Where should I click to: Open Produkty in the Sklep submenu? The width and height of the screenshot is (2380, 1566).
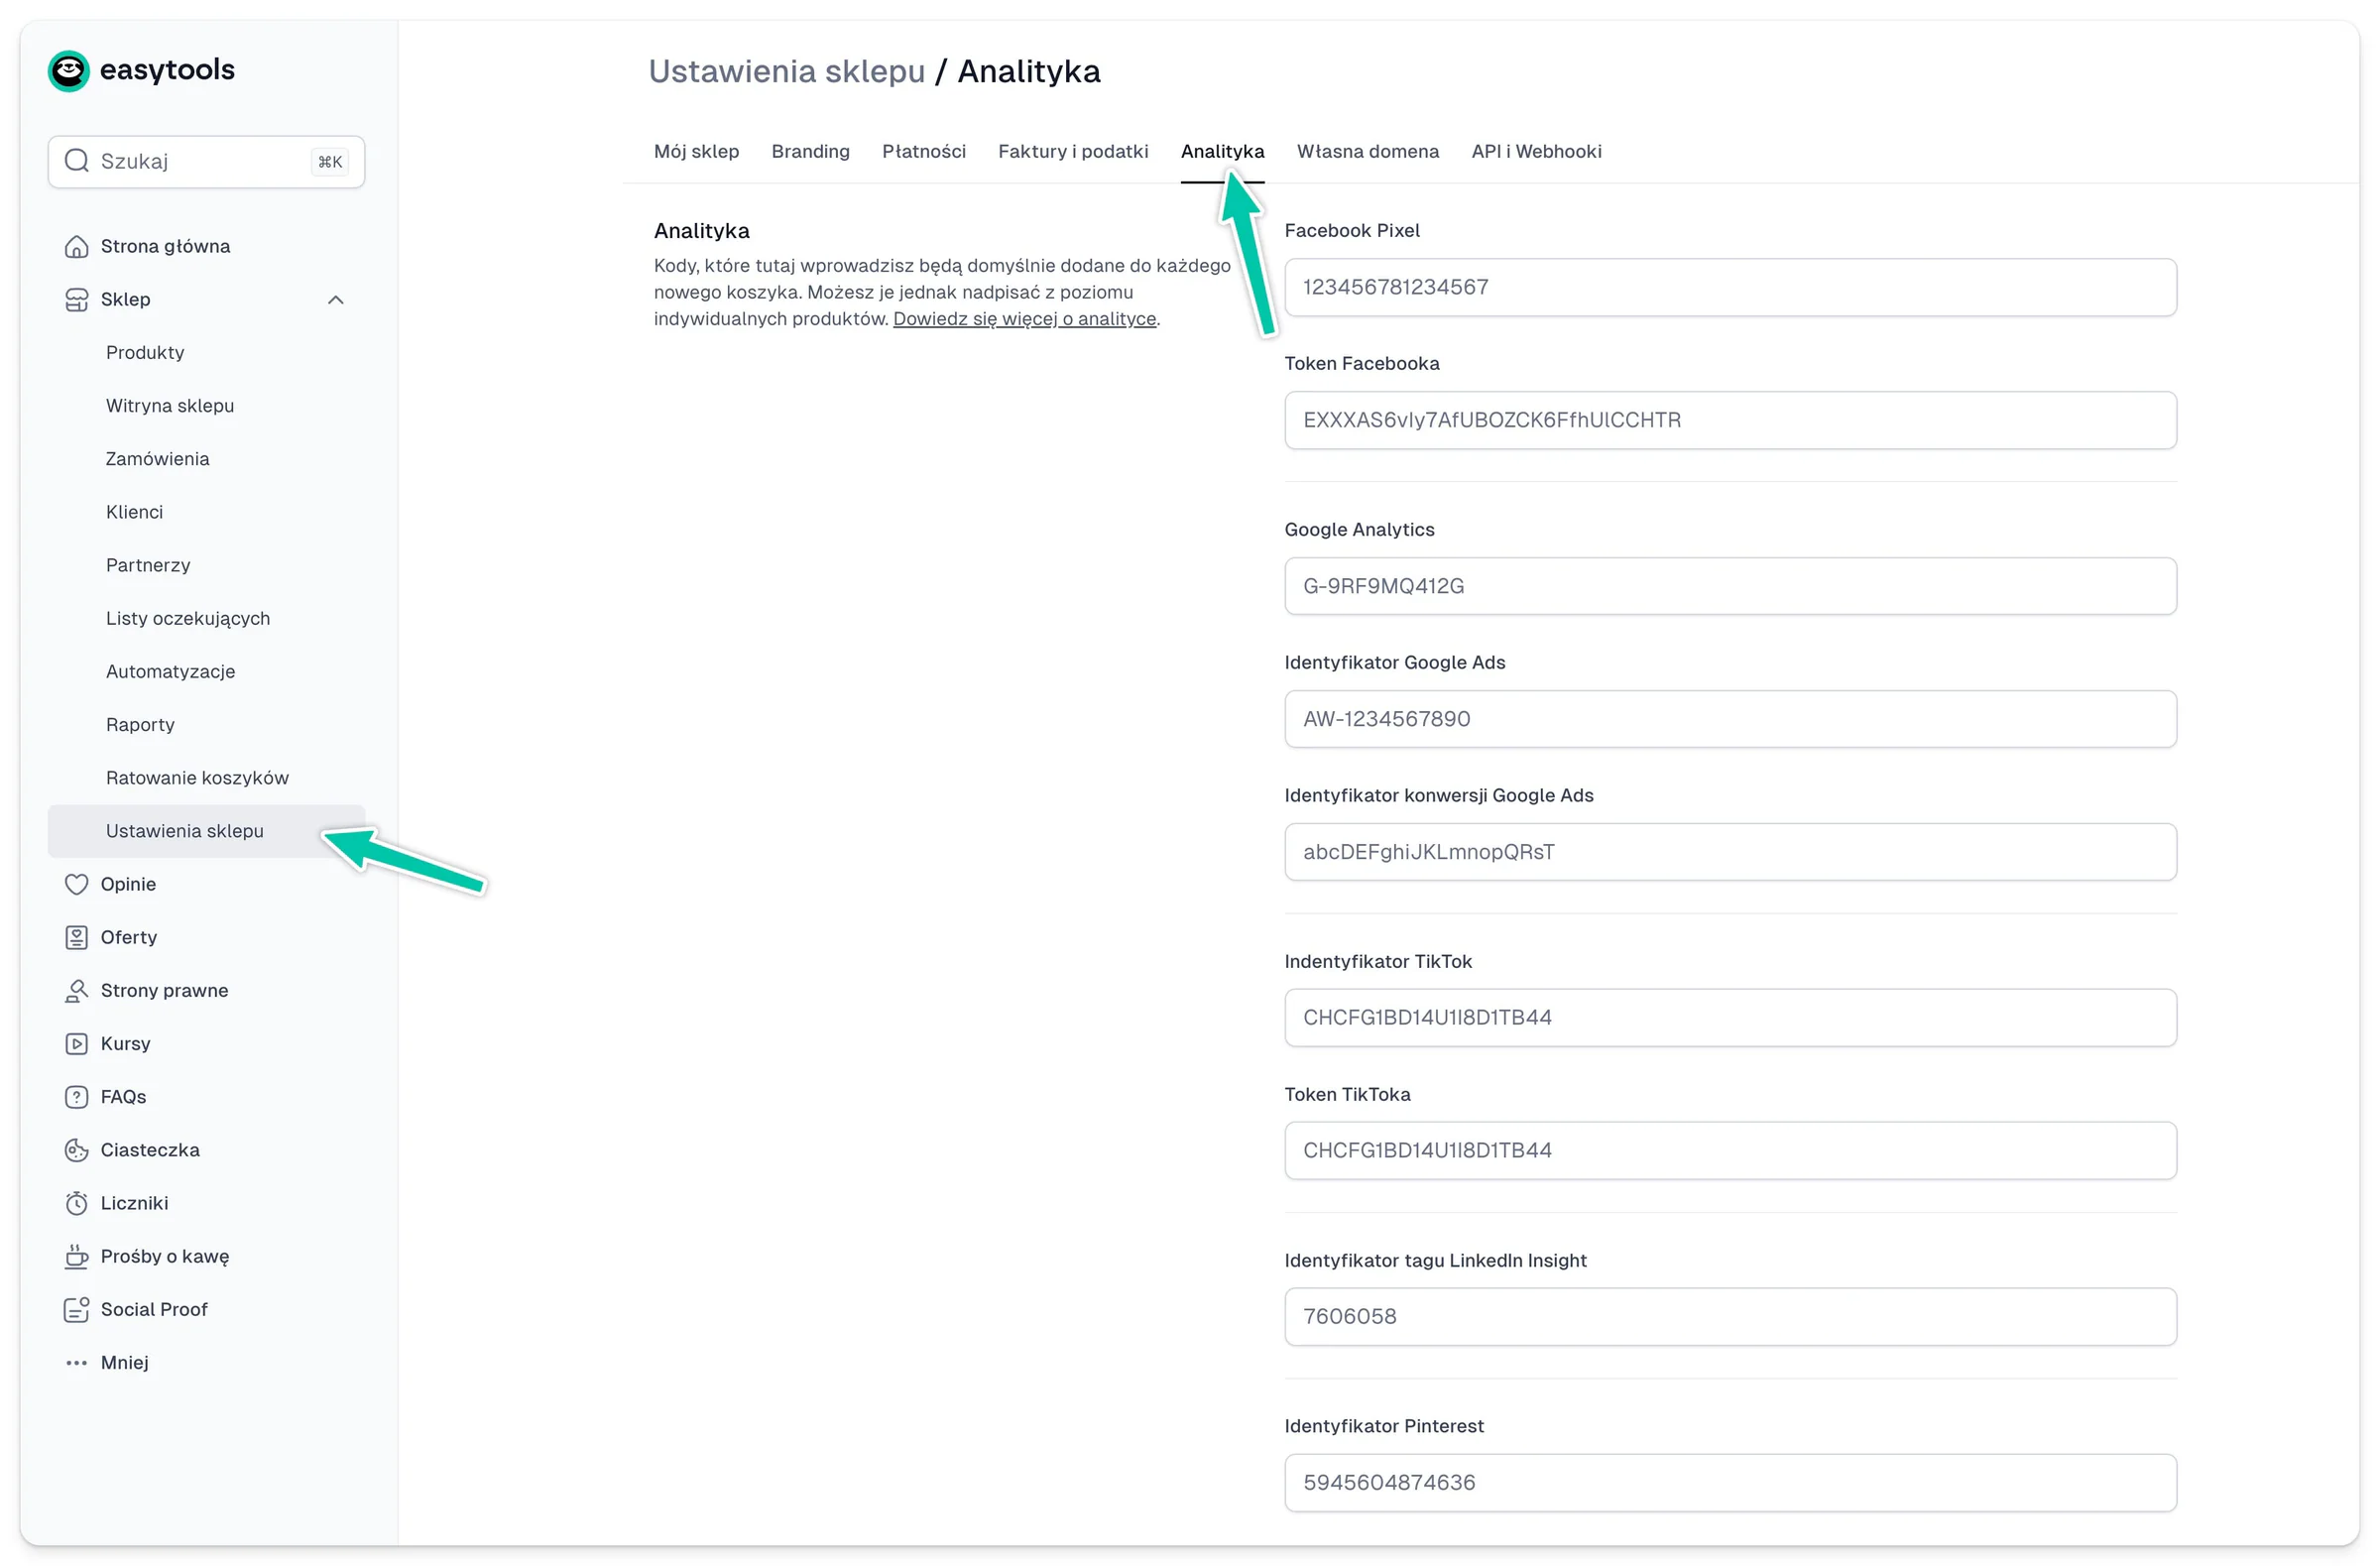tap(145, 352)
